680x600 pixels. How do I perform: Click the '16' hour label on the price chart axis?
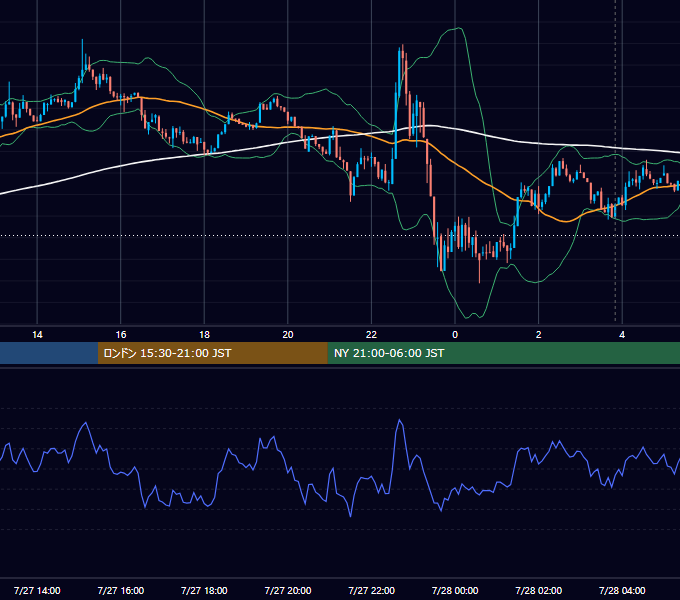tap(121, 335)
